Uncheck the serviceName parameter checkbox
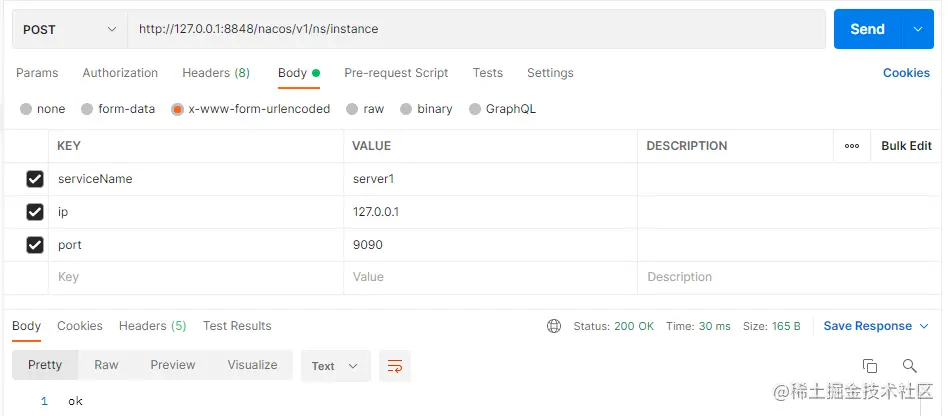The height and width of the screenshot is (416, 948). click(35, 179)
